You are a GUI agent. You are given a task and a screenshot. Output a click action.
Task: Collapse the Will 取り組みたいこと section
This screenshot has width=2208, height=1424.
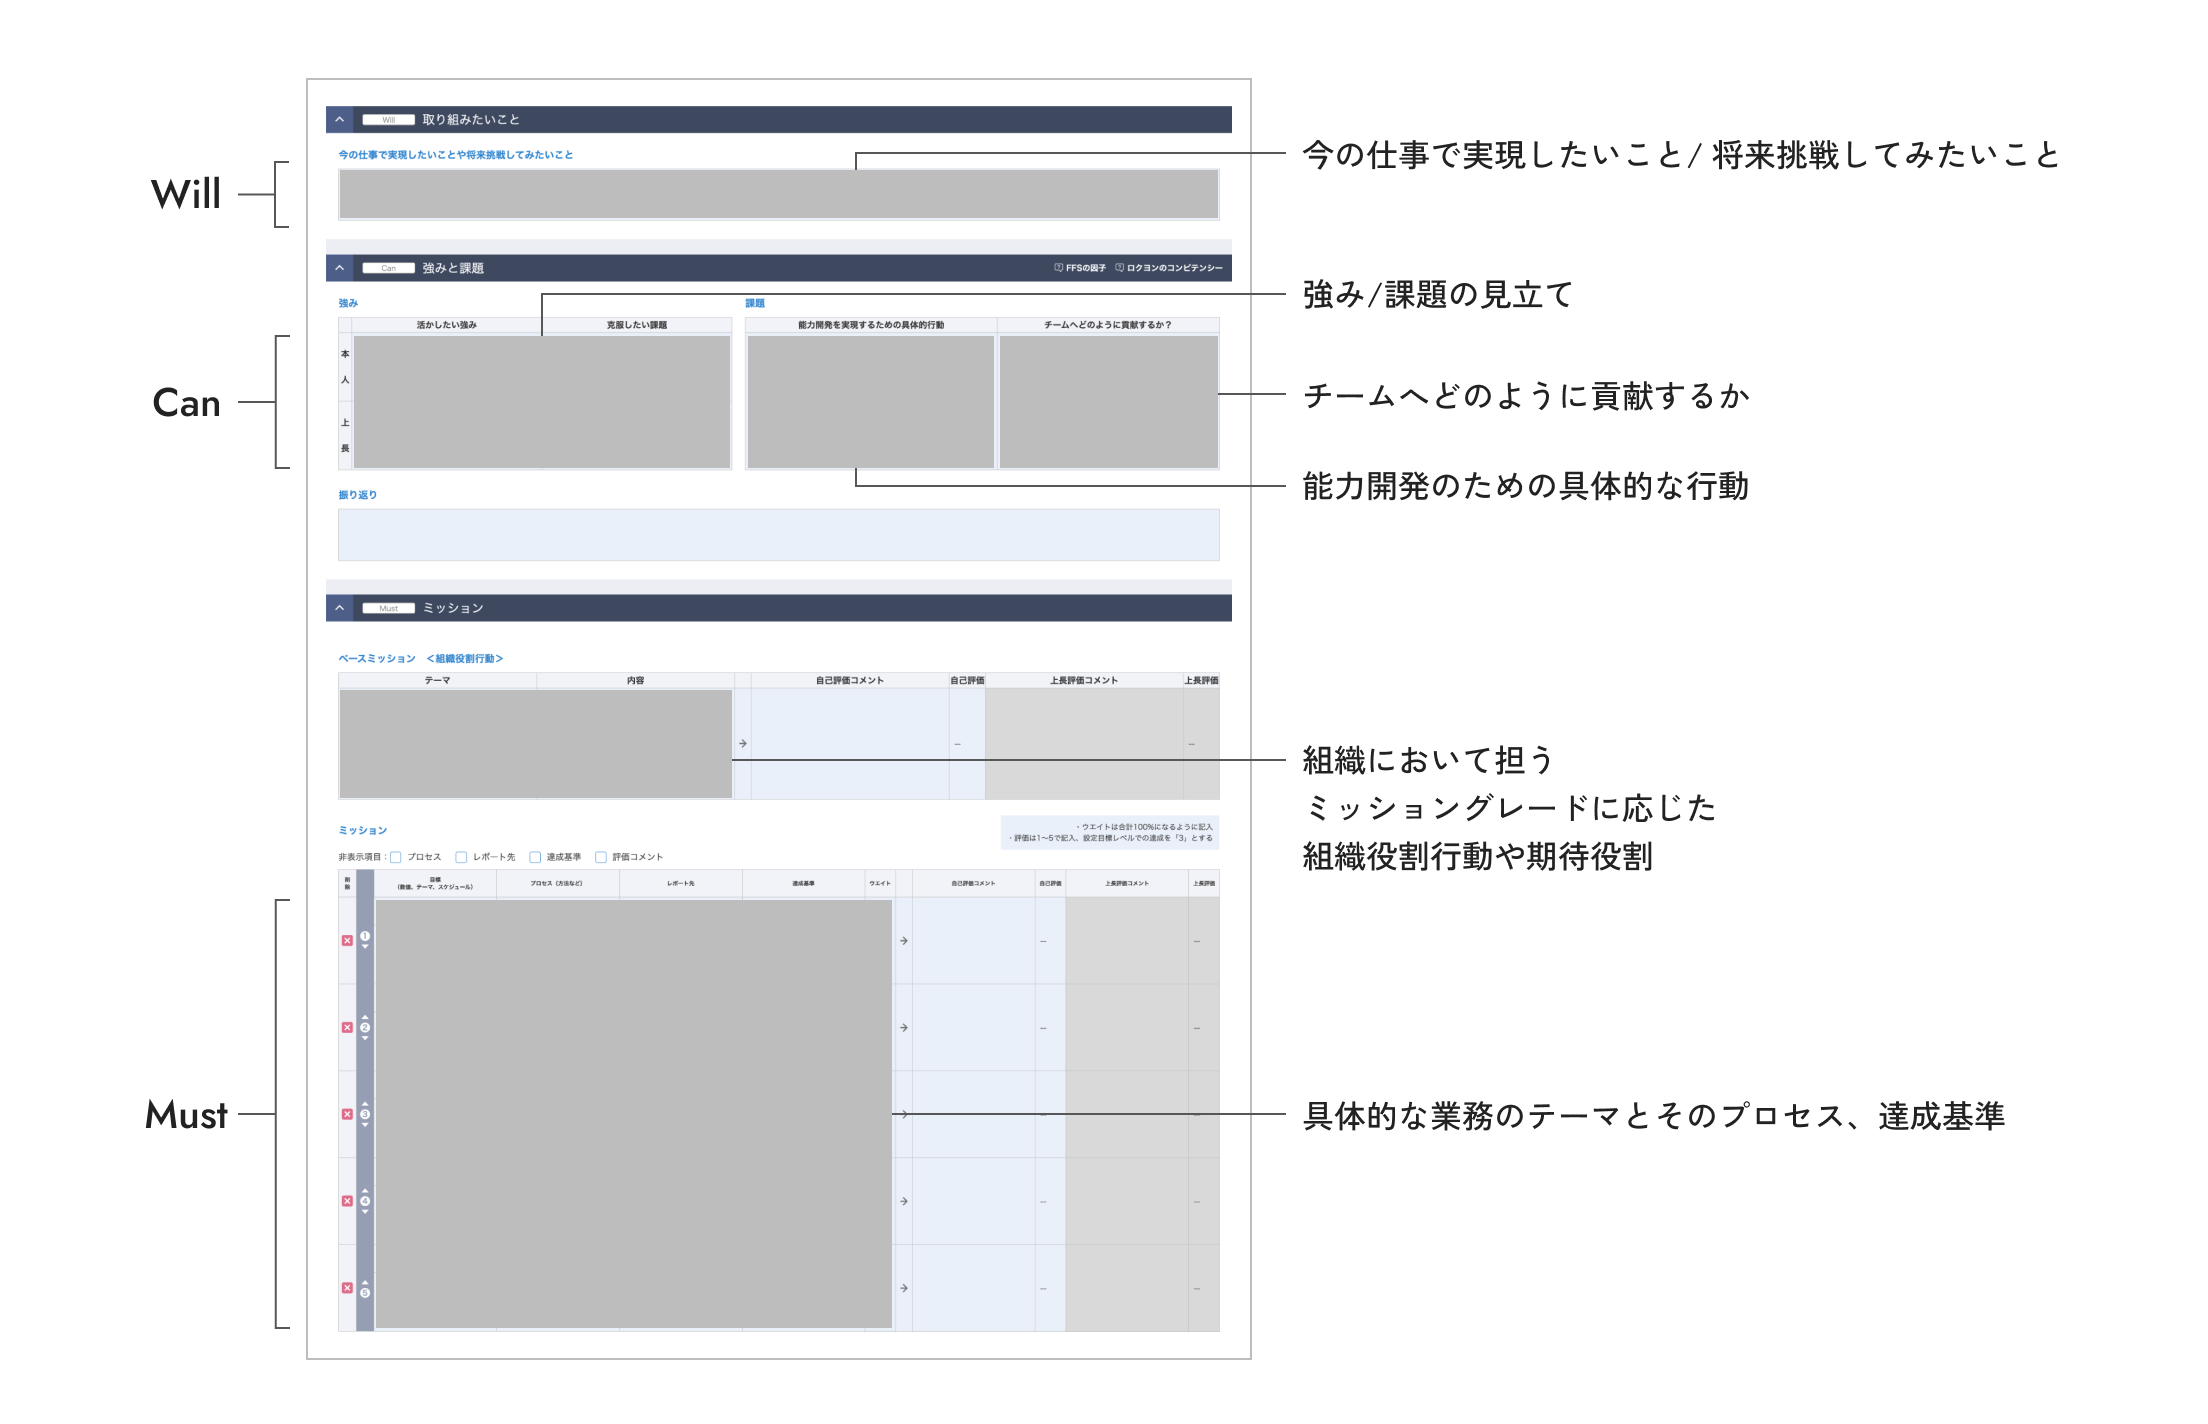(340, 120)
